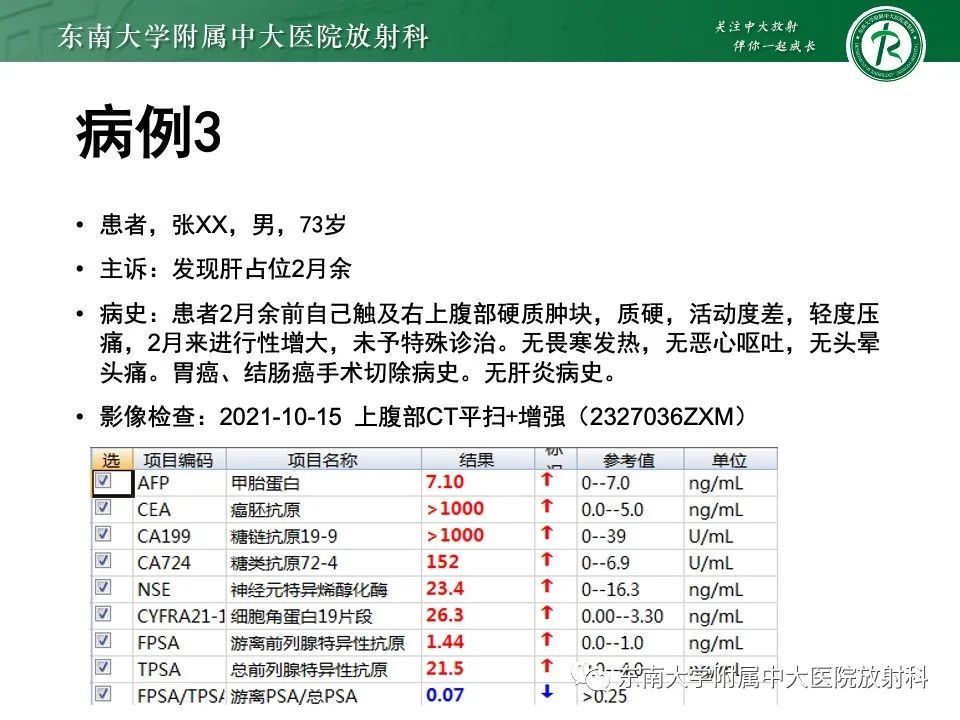This screenshot has width=960, height=720.
Task: Click the blue down arrow in FPSA/TPSA row
Action: [547, 692]
